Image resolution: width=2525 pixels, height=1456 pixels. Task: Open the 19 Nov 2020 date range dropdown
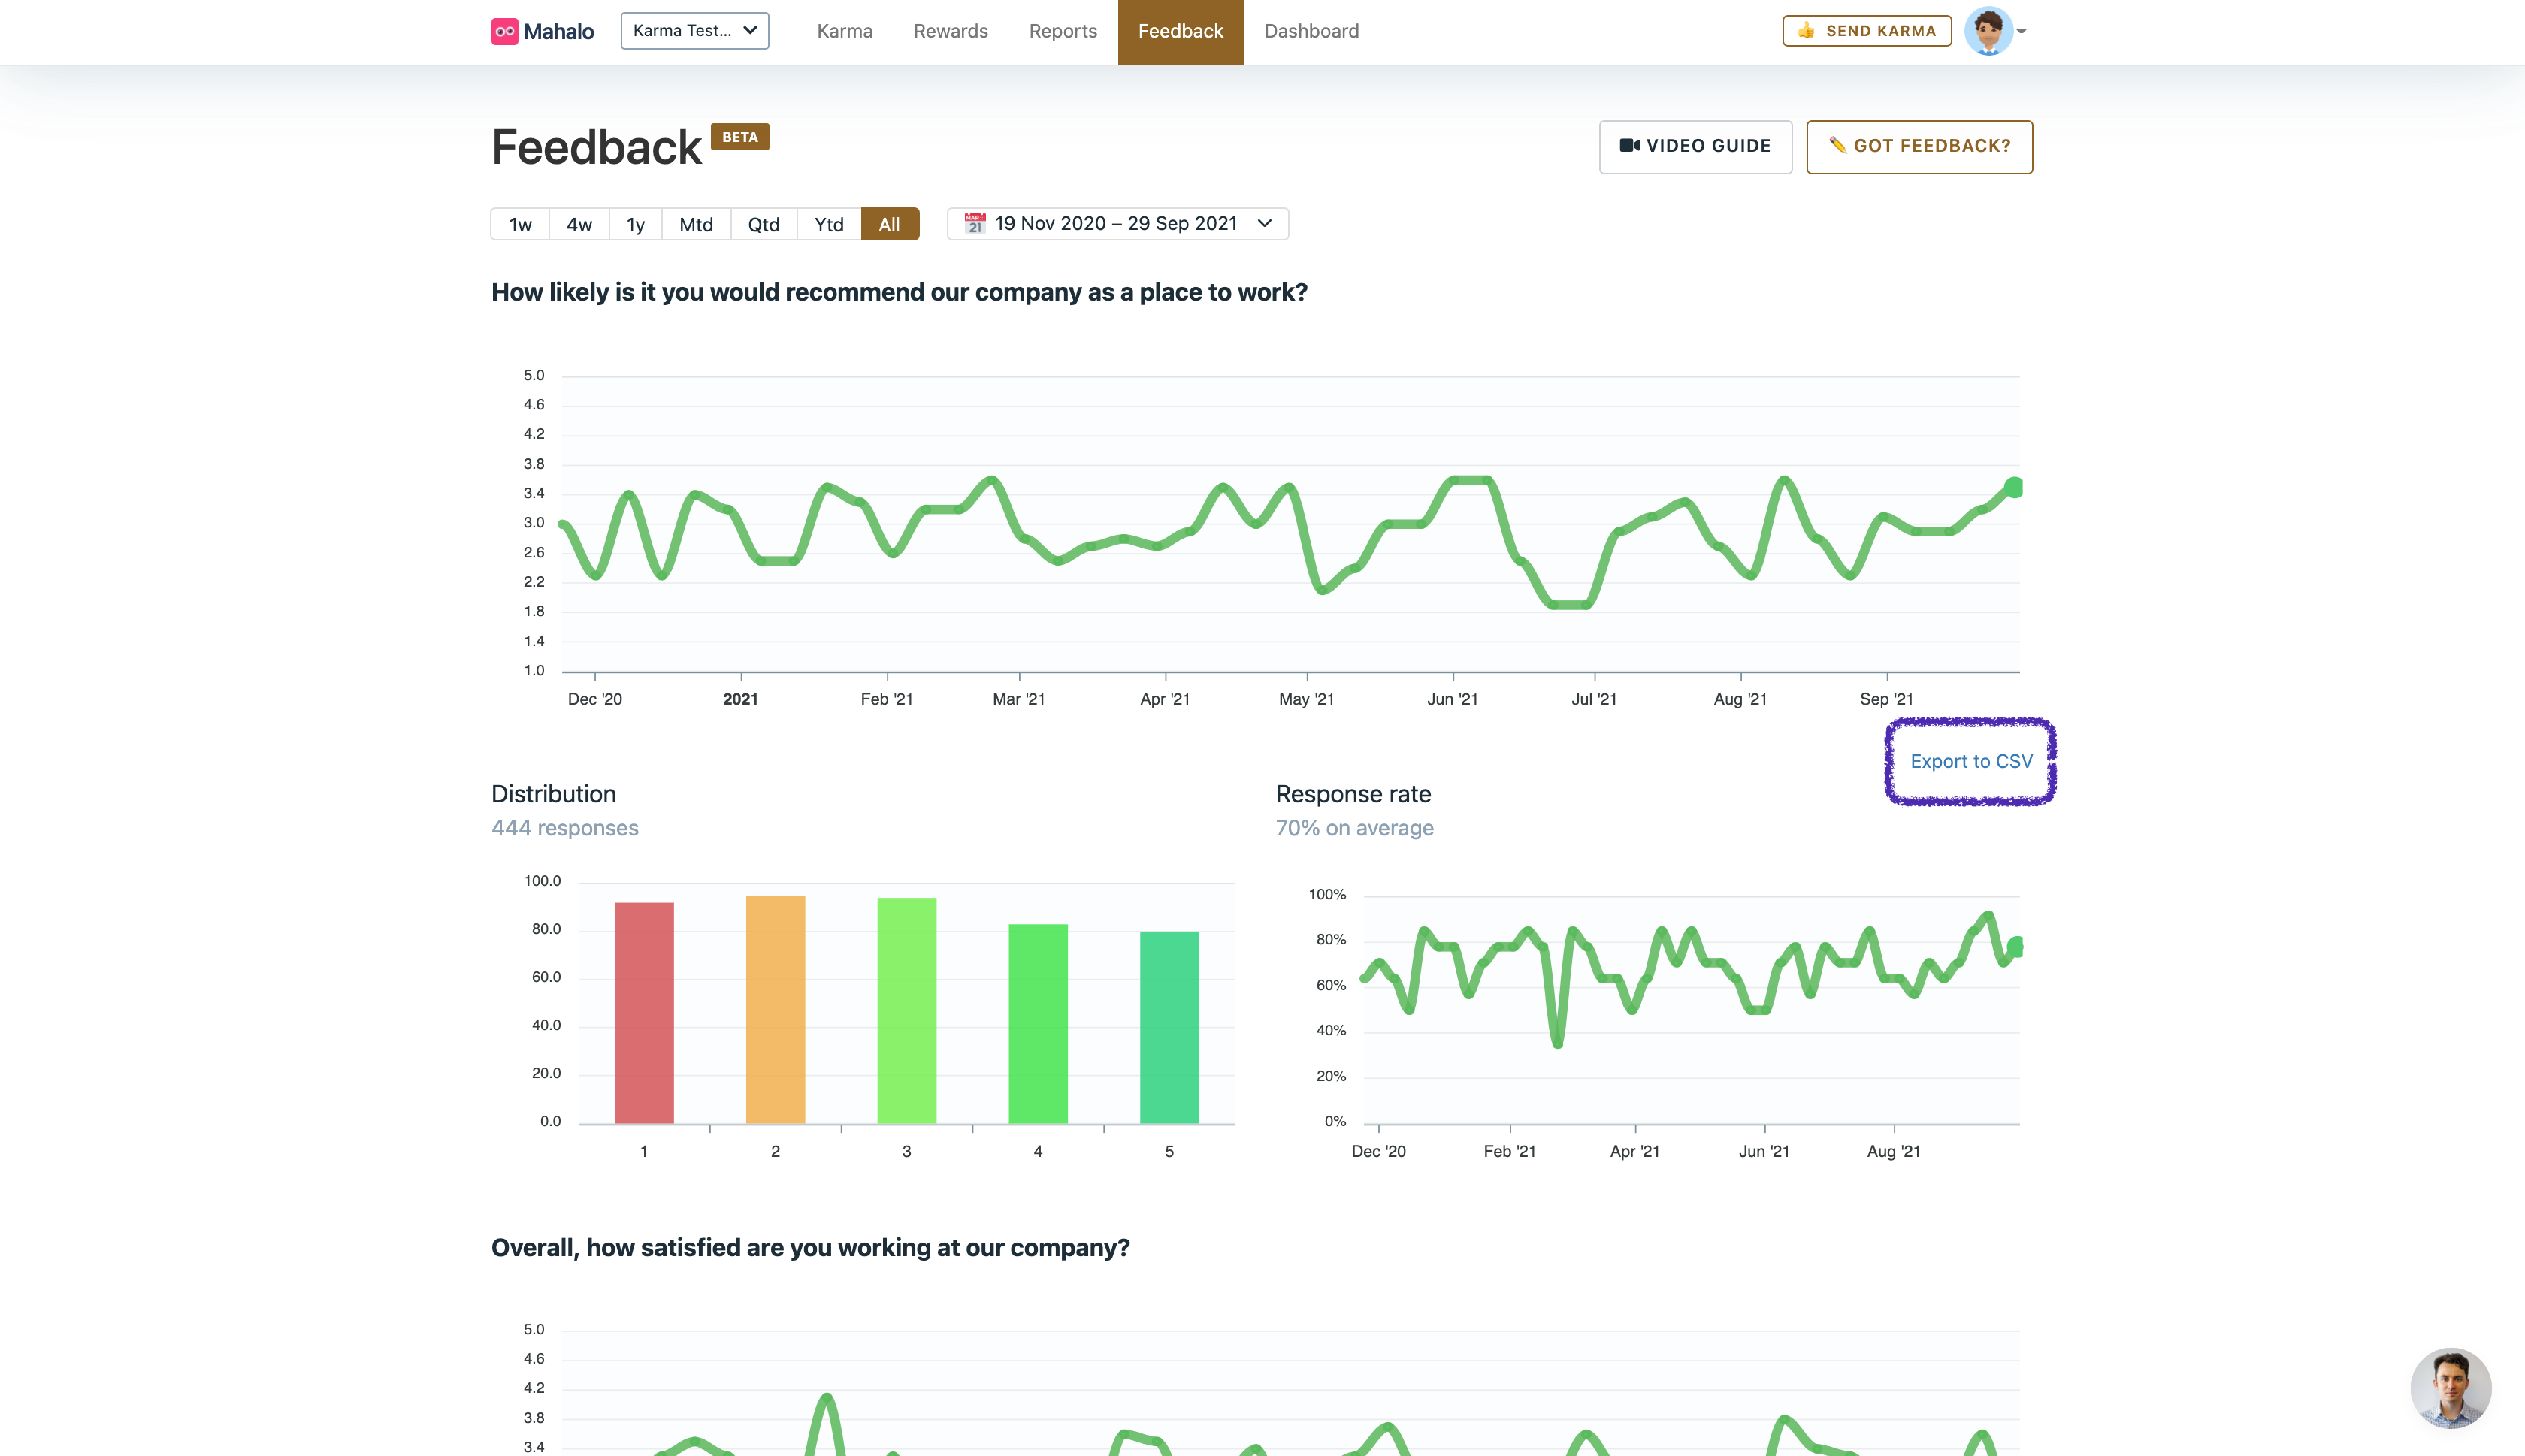[x=1117, y=224]
